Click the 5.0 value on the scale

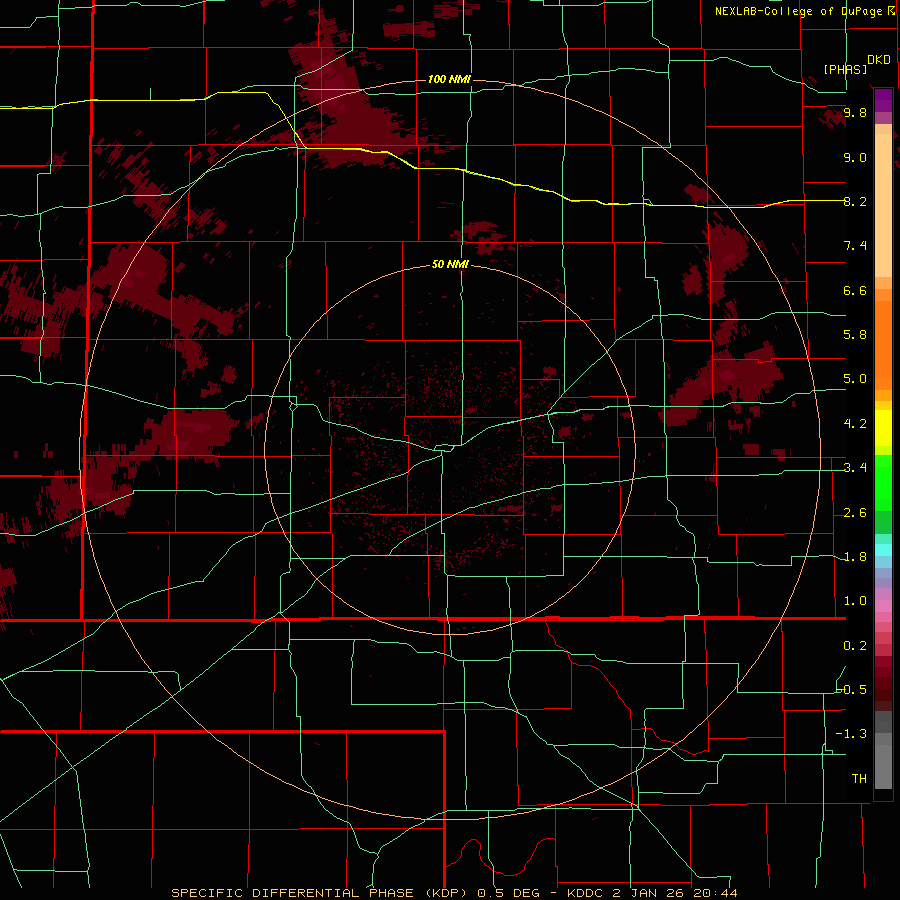855,379
